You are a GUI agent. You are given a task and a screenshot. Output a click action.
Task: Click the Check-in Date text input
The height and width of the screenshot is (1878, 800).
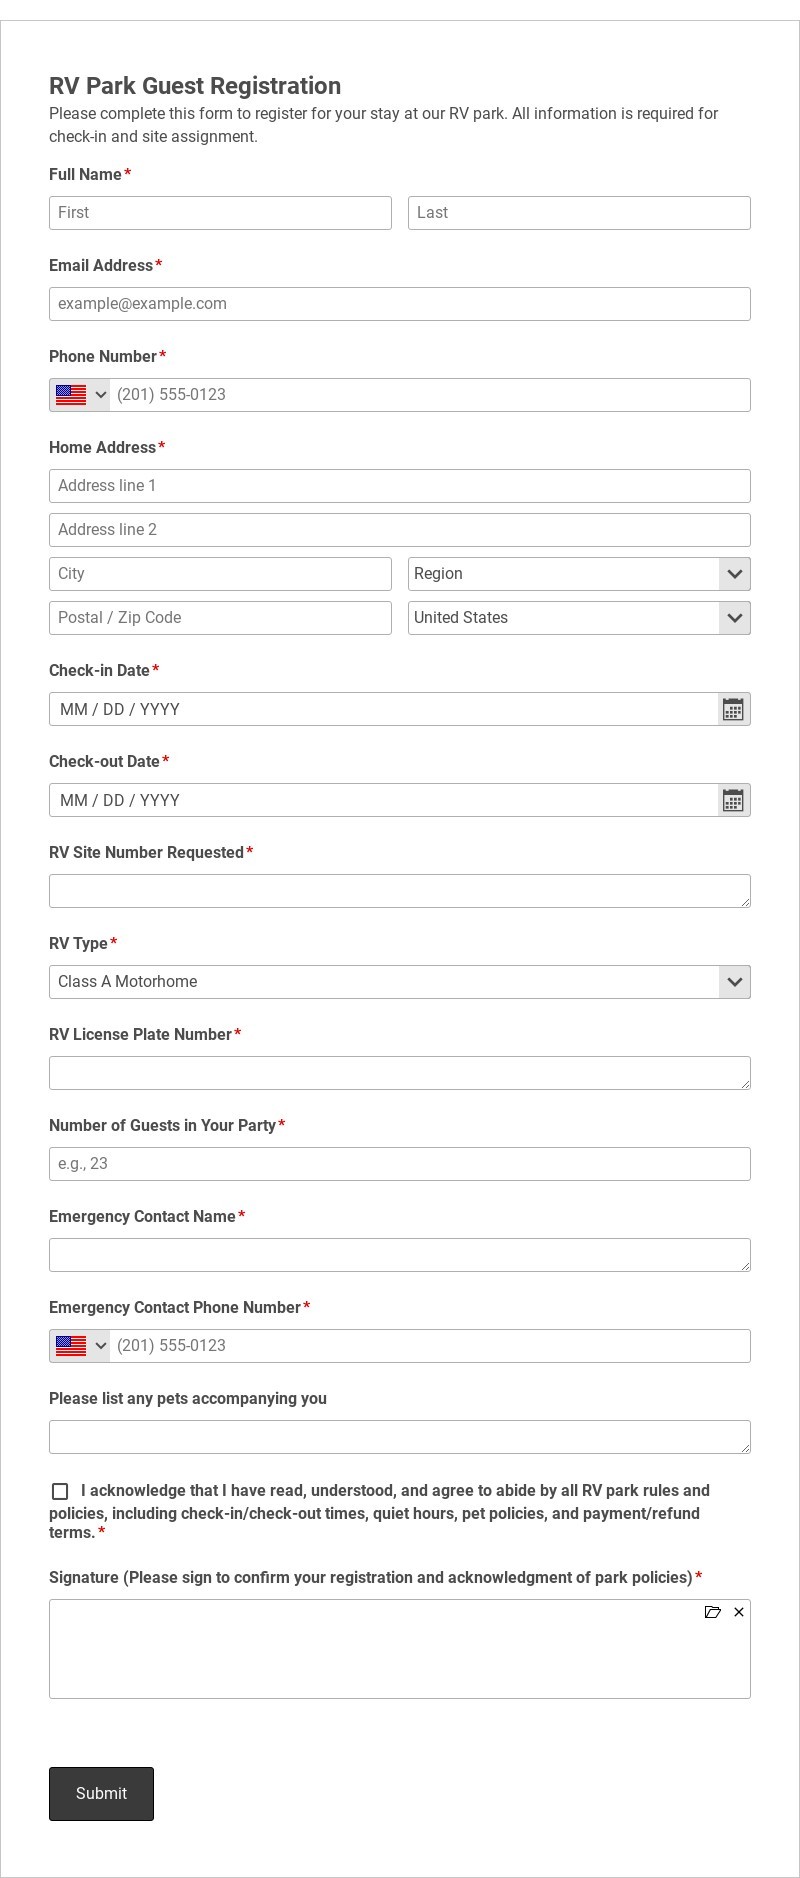coord(384,709)
